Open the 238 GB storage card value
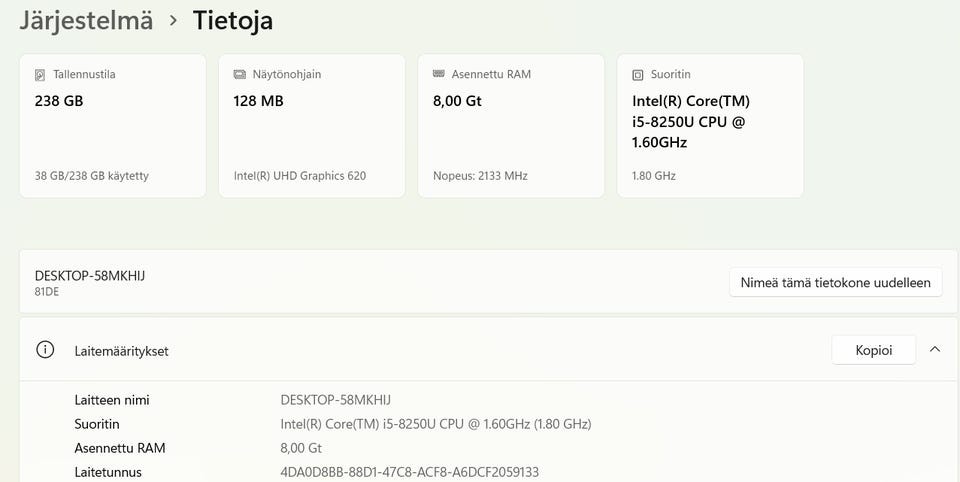The height and width of the screenshot is (482, 960). (x=59, y=101)
